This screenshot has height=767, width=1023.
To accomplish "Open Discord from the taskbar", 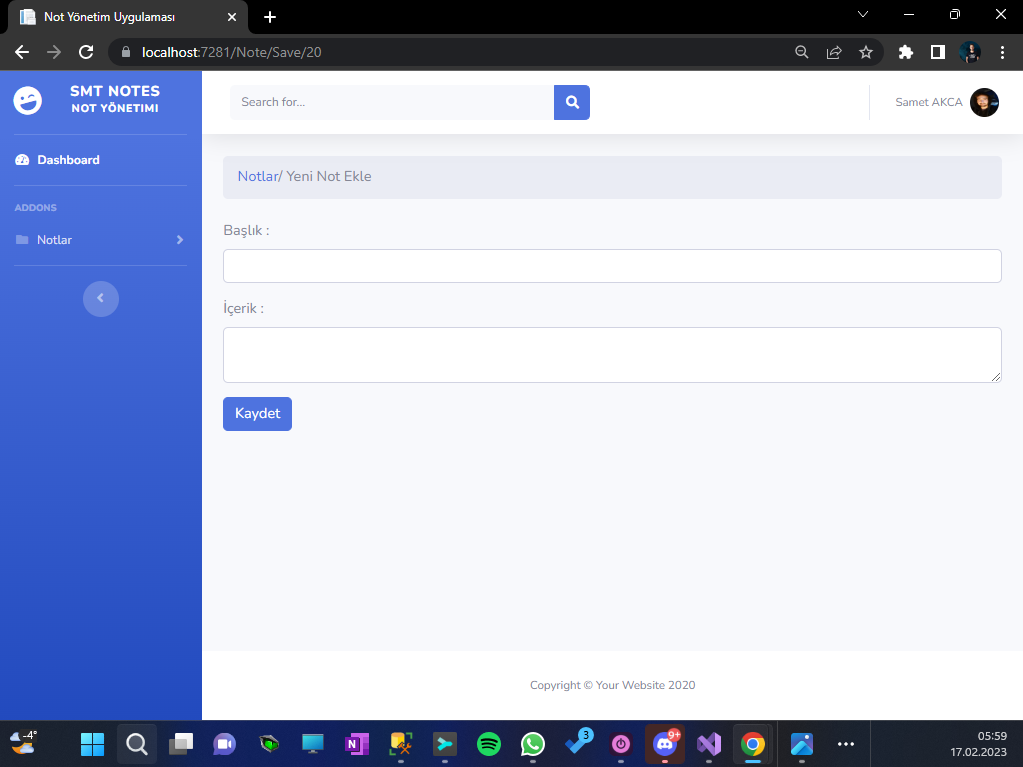I will [665, 744].
